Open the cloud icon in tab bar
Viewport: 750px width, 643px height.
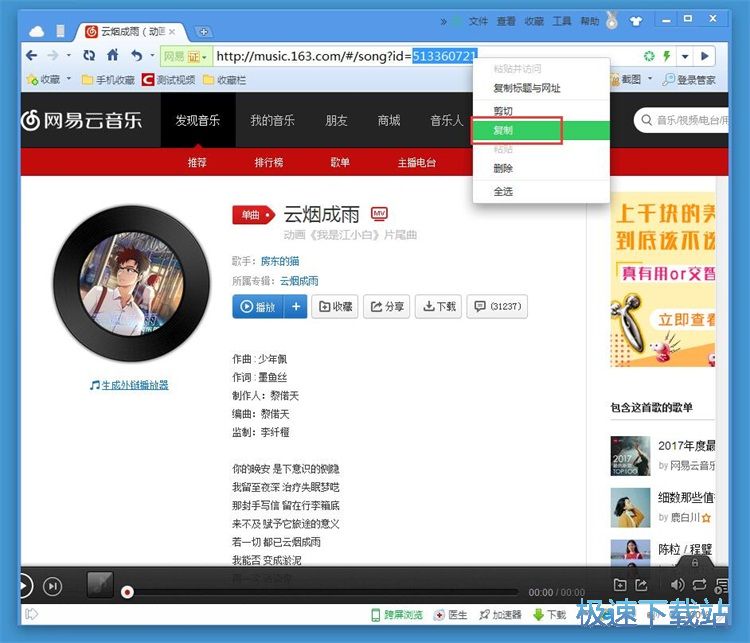[x=36, y=32]
